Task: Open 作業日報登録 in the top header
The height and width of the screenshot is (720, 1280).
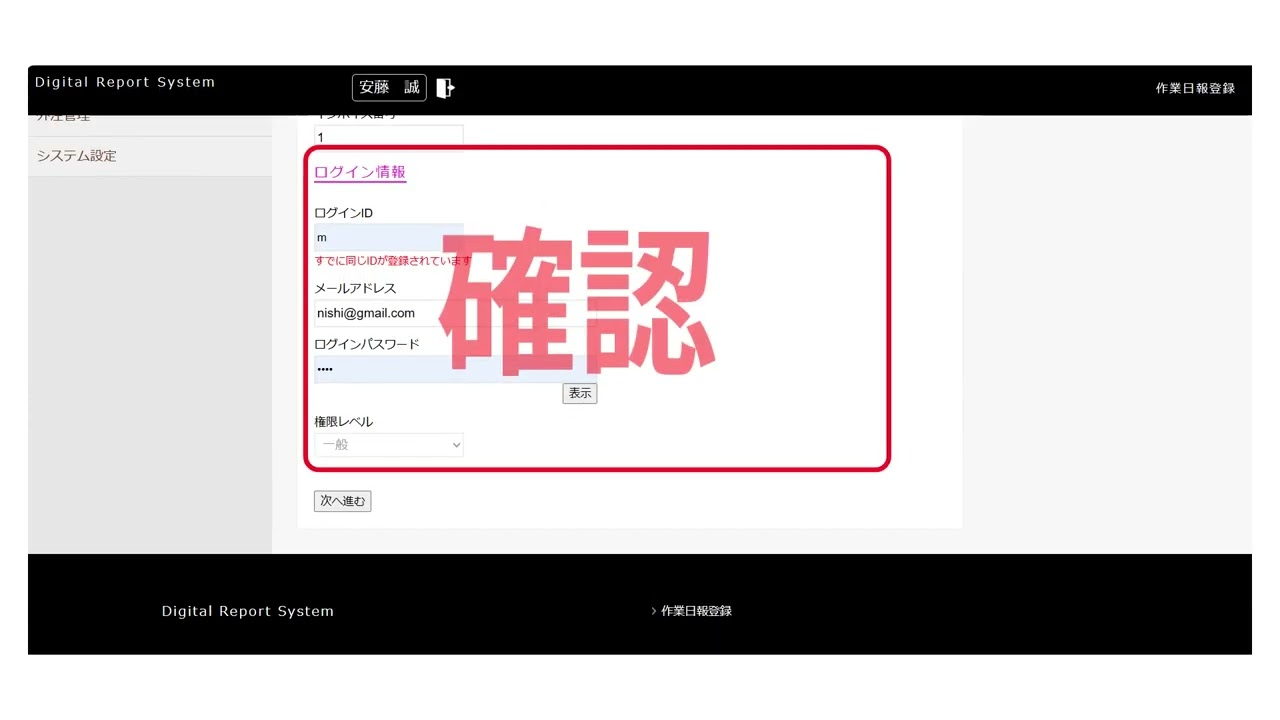Action: (1195, 88)
